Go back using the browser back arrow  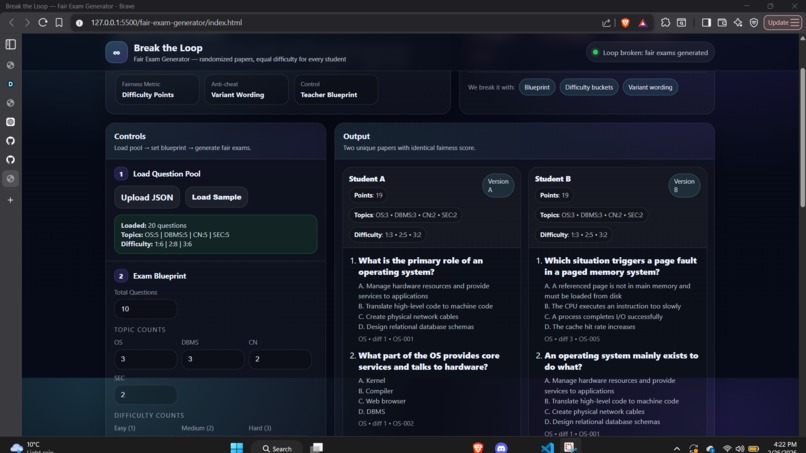(x=11, y=23)
